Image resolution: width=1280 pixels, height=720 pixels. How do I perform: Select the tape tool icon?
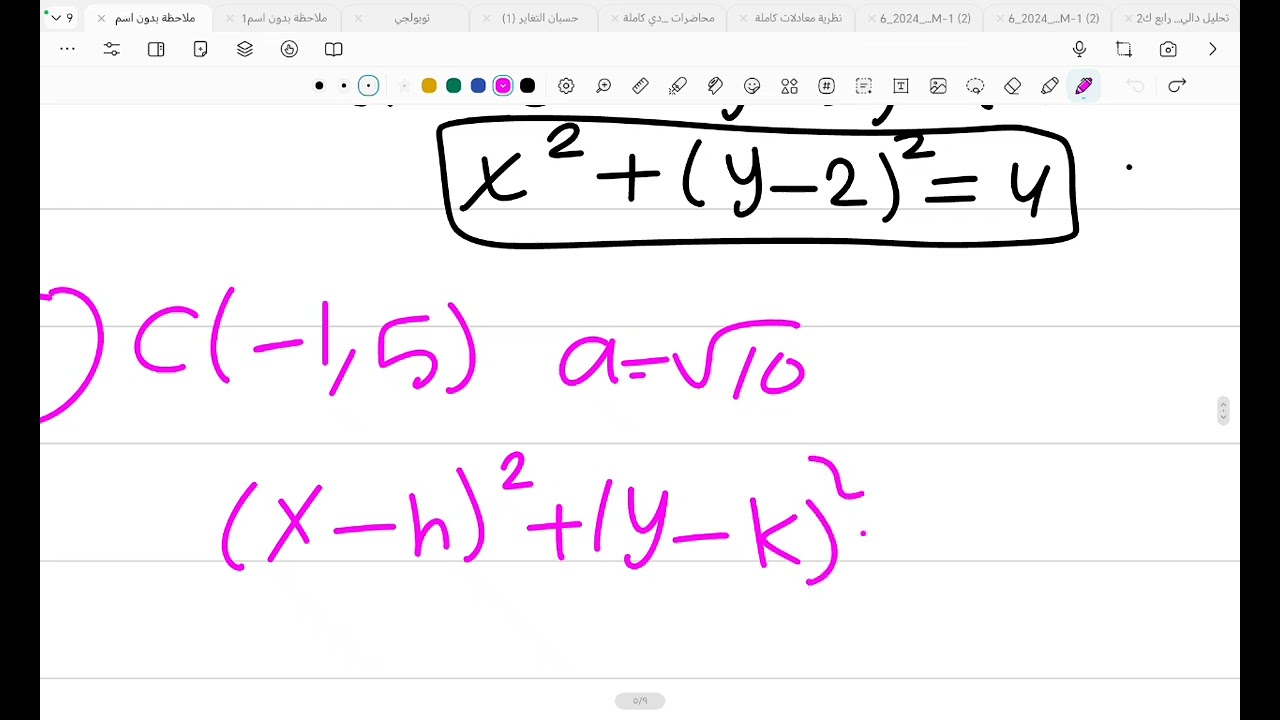click(x=715, y=86)
